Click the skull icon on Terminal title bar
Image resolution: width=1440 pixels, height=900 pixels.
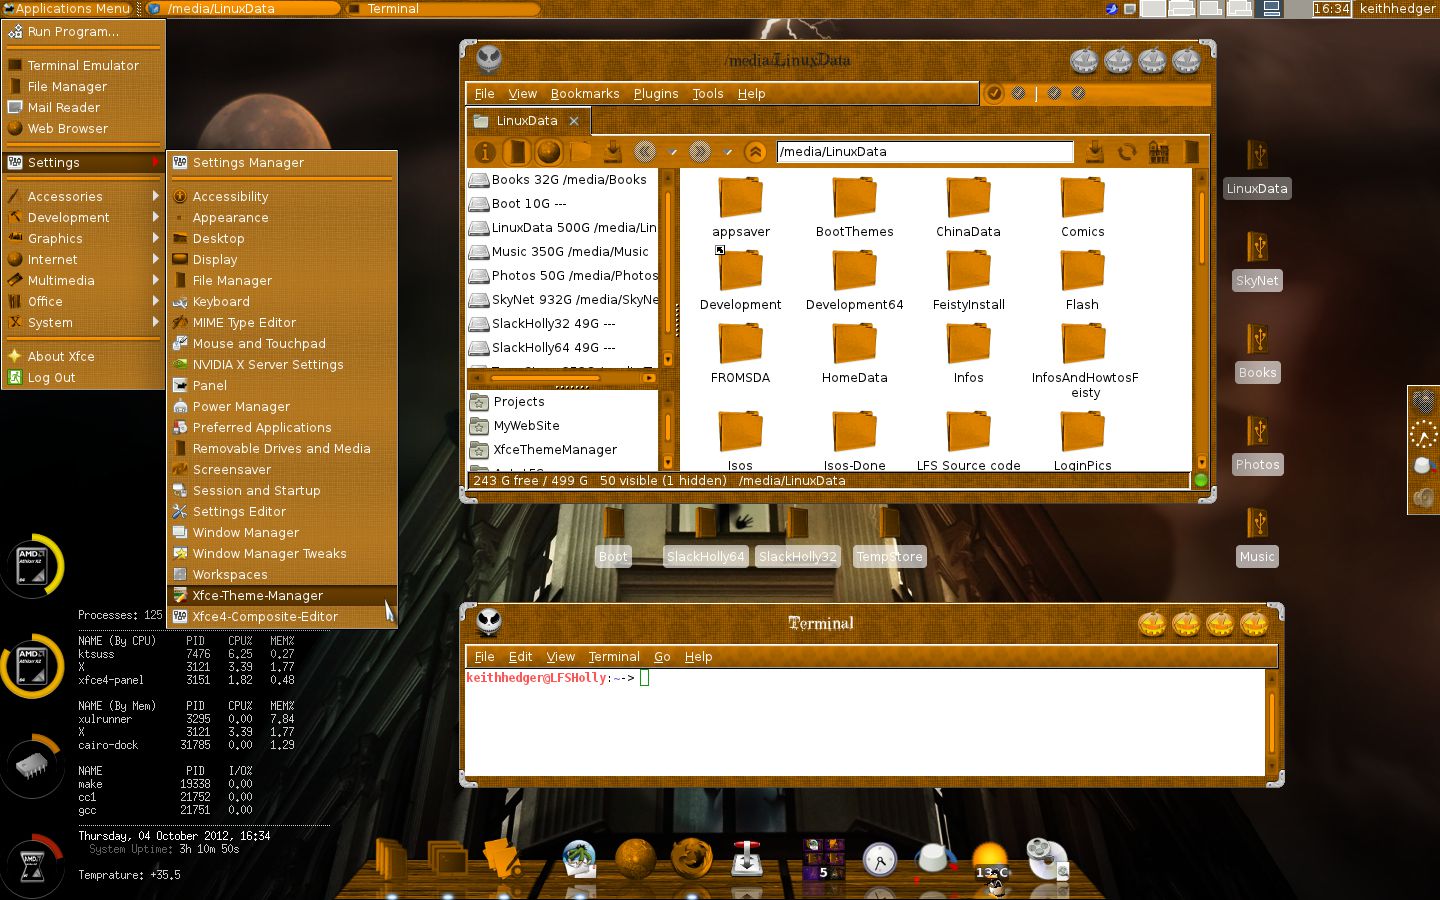point(489,622)
